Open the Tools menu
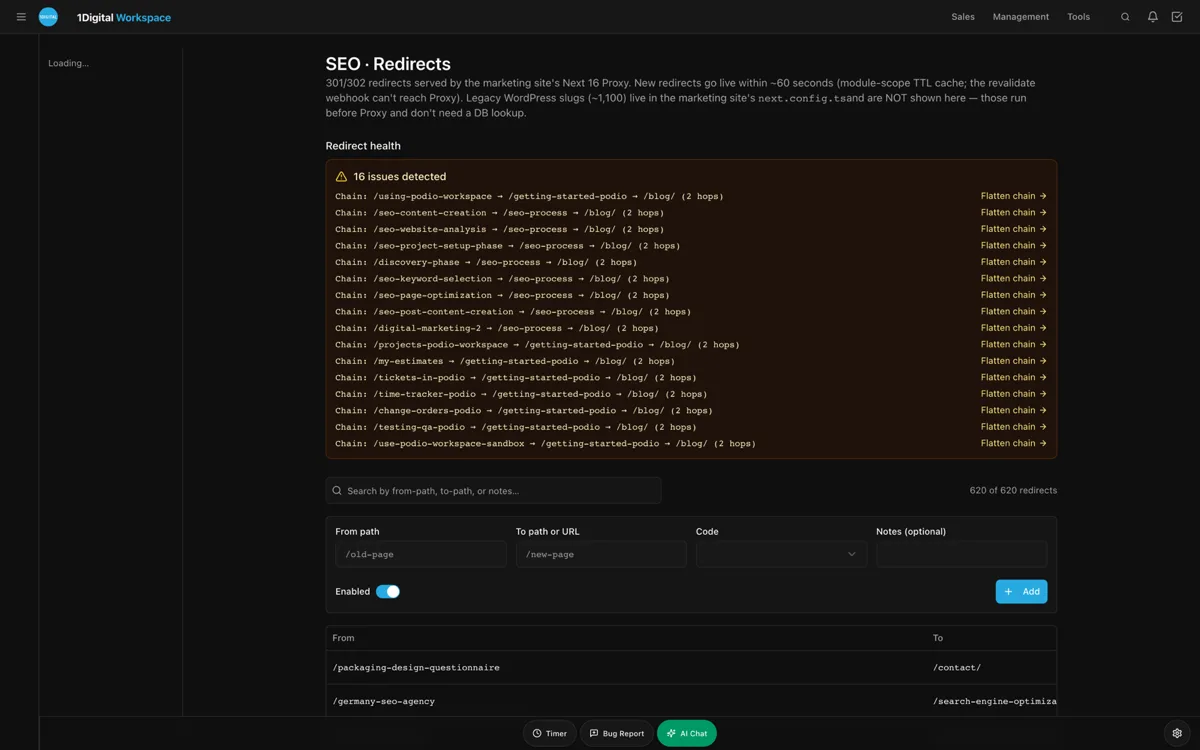1200x750 pixels. click(x=1078, y=17)
